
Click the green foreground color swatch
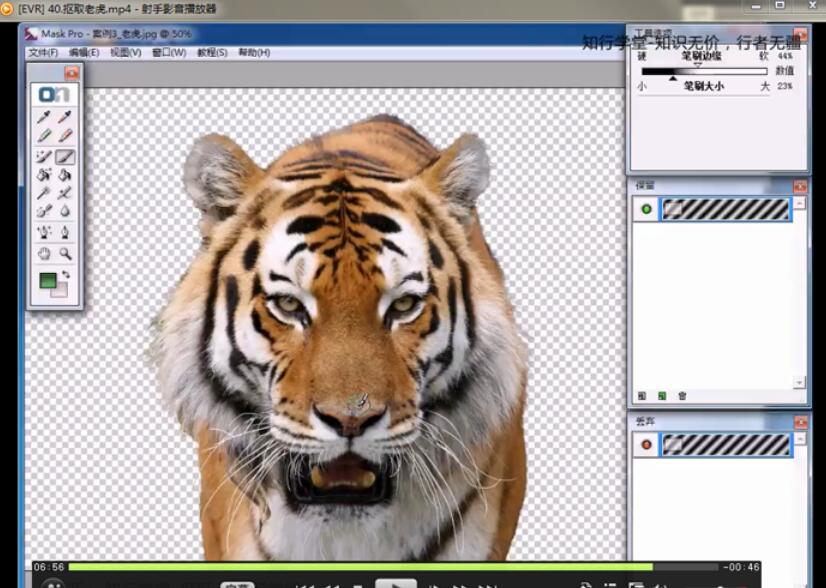47,281
